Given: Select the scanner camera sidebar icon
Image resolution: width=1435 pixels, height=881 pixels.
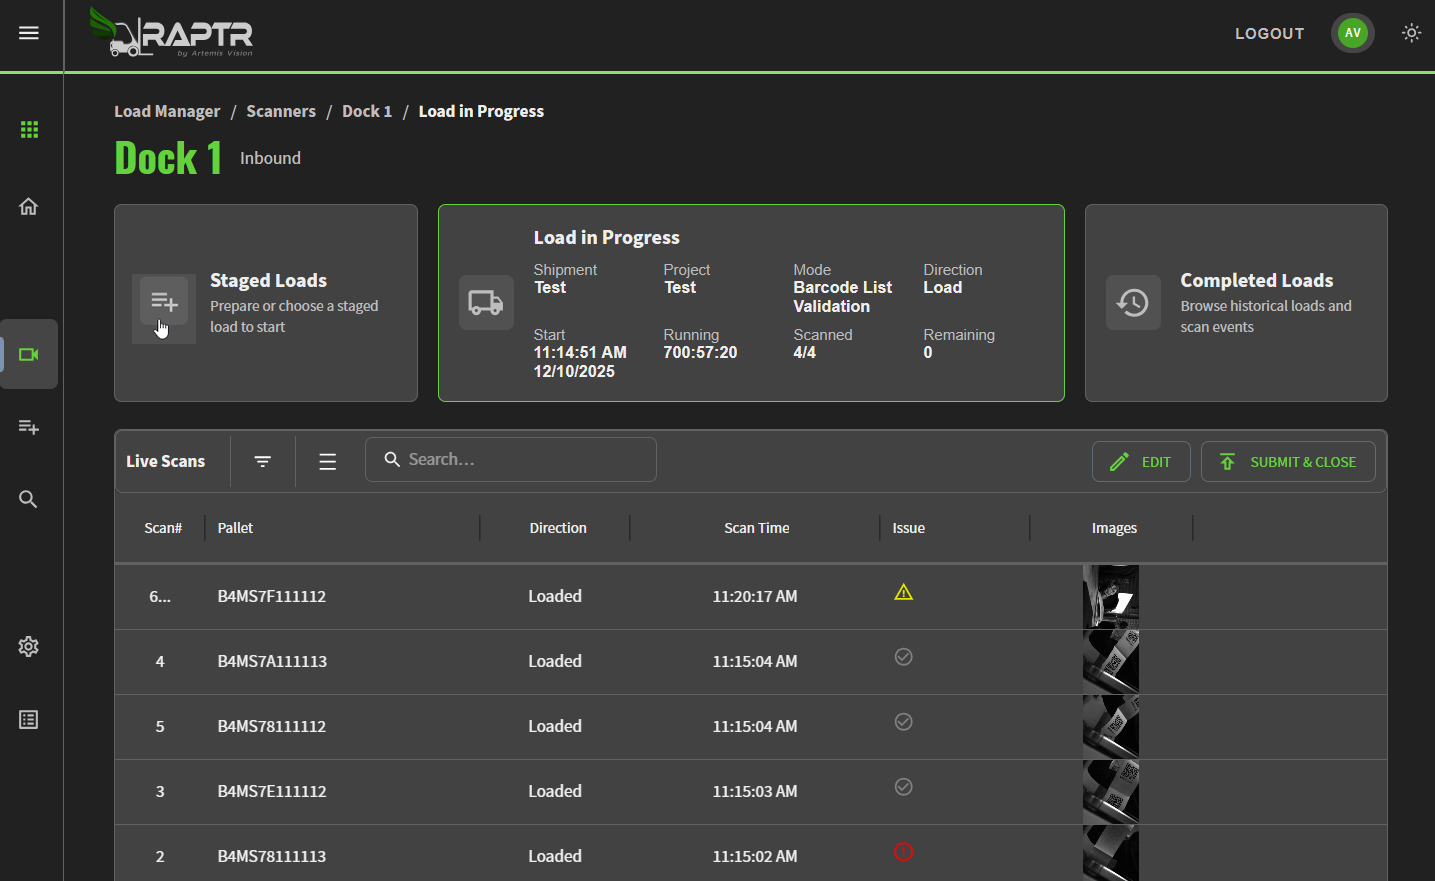Looking at the screenshot, I should pyautogui.click(x=29, y=355).
